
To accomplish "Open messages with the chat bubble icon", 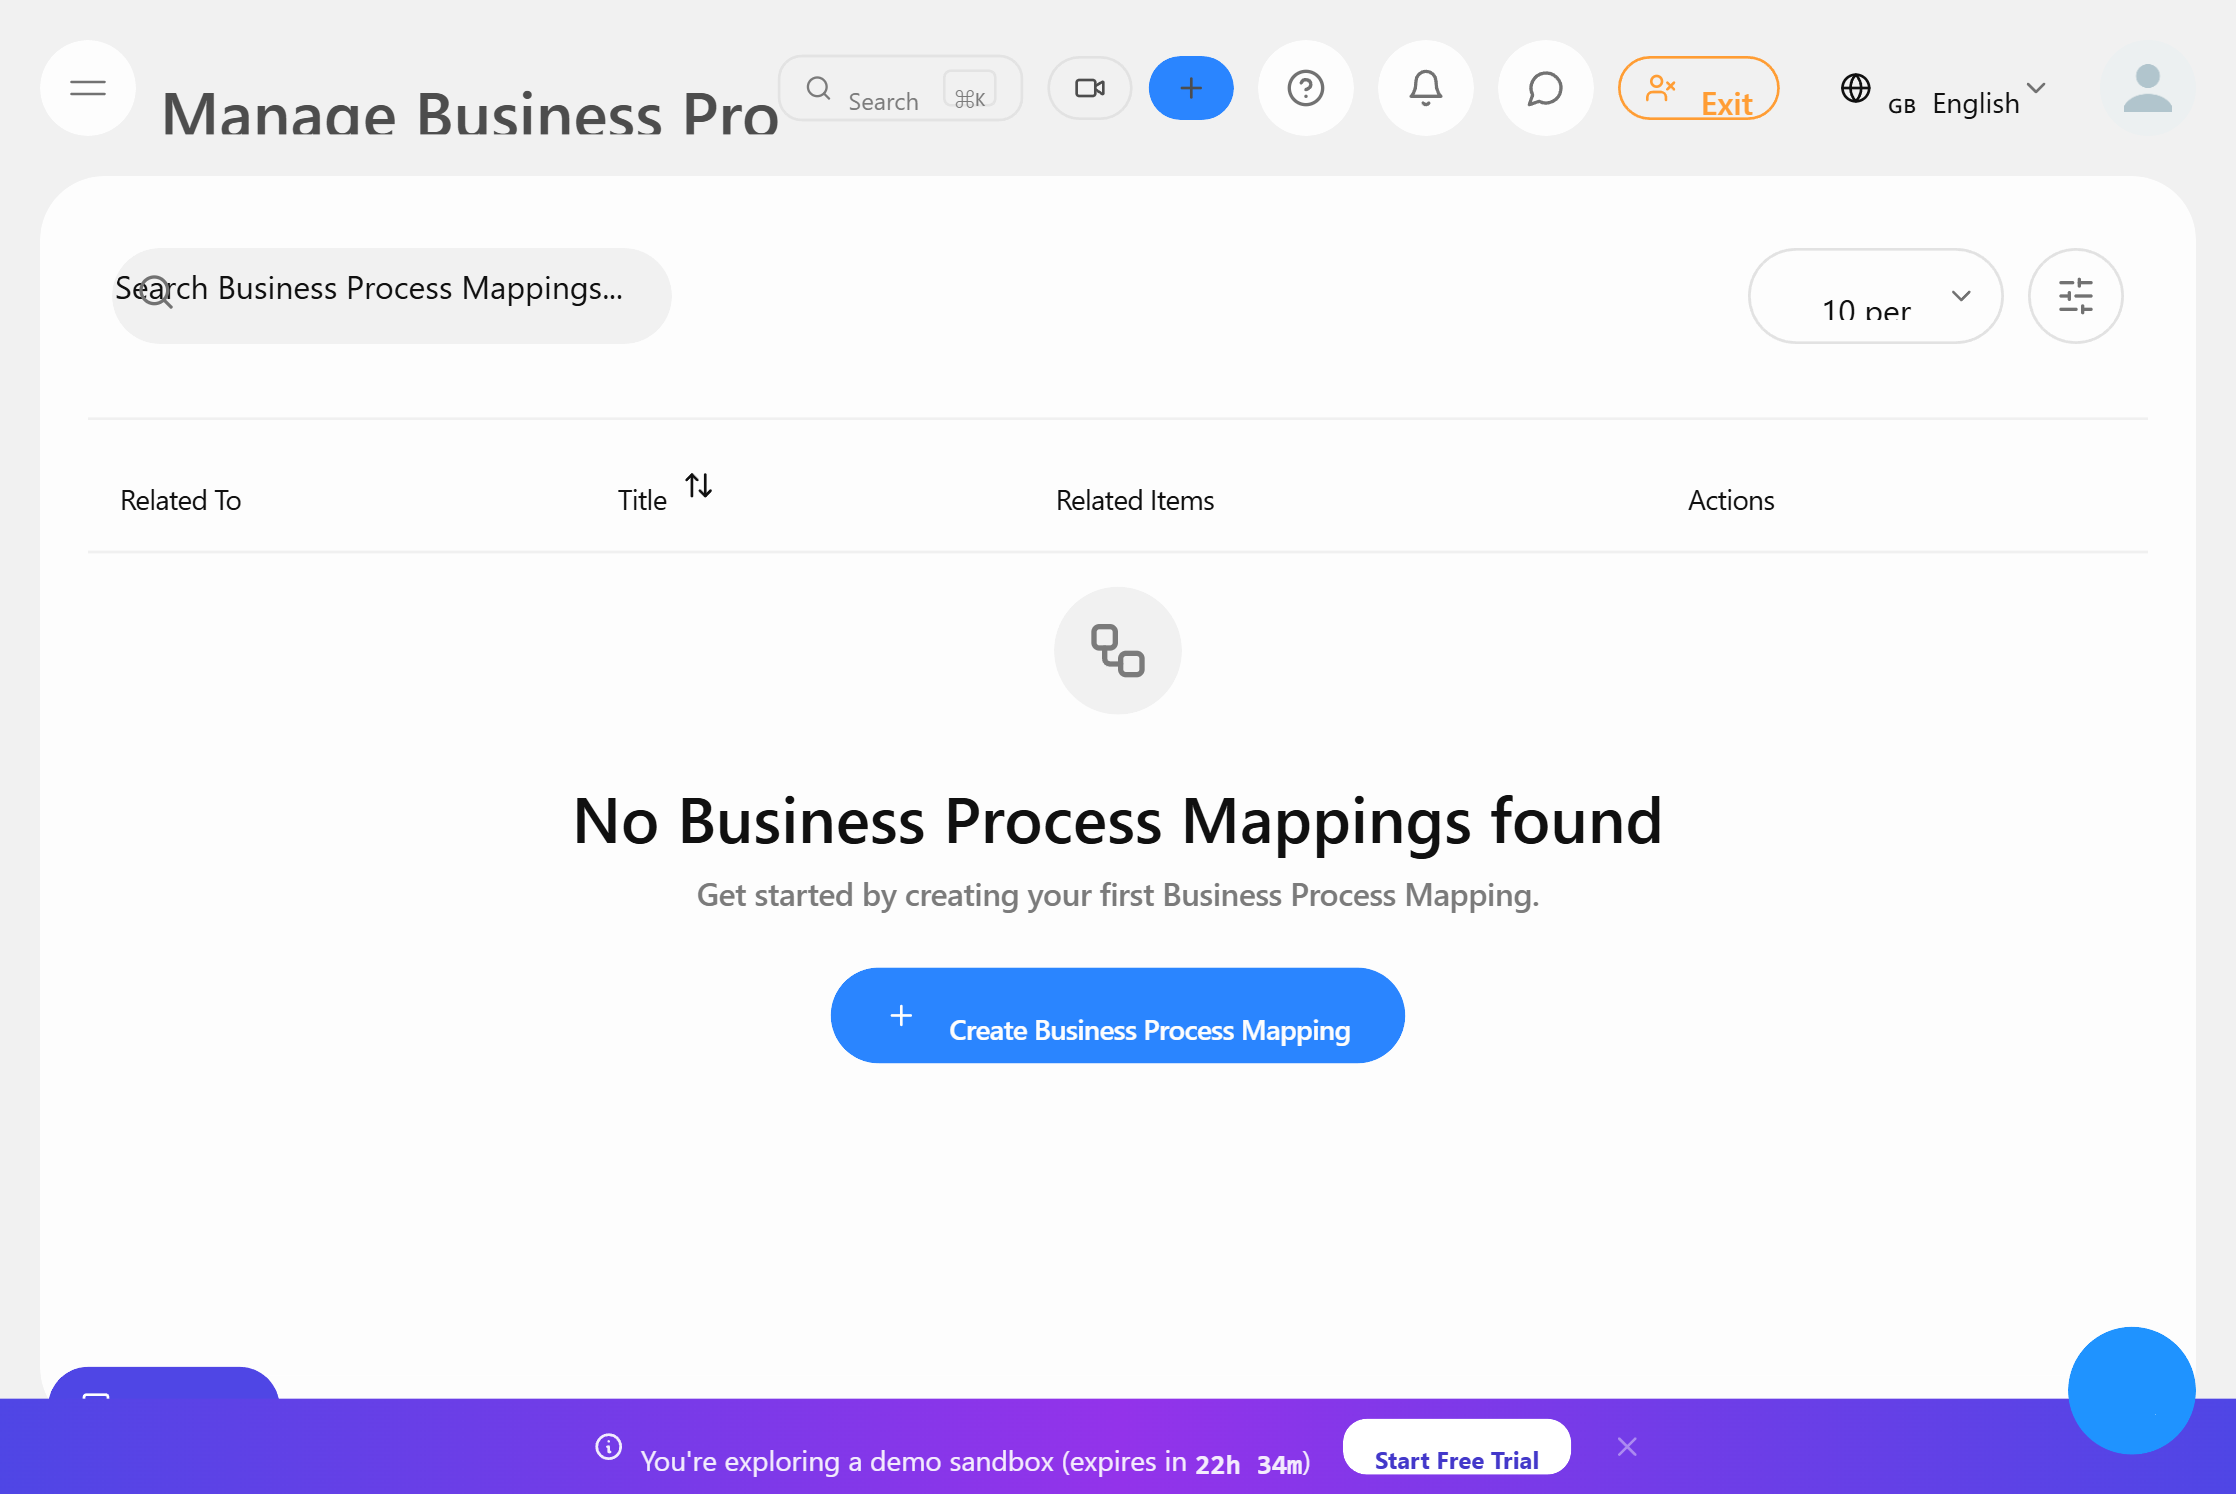I will coord(1544,88).
